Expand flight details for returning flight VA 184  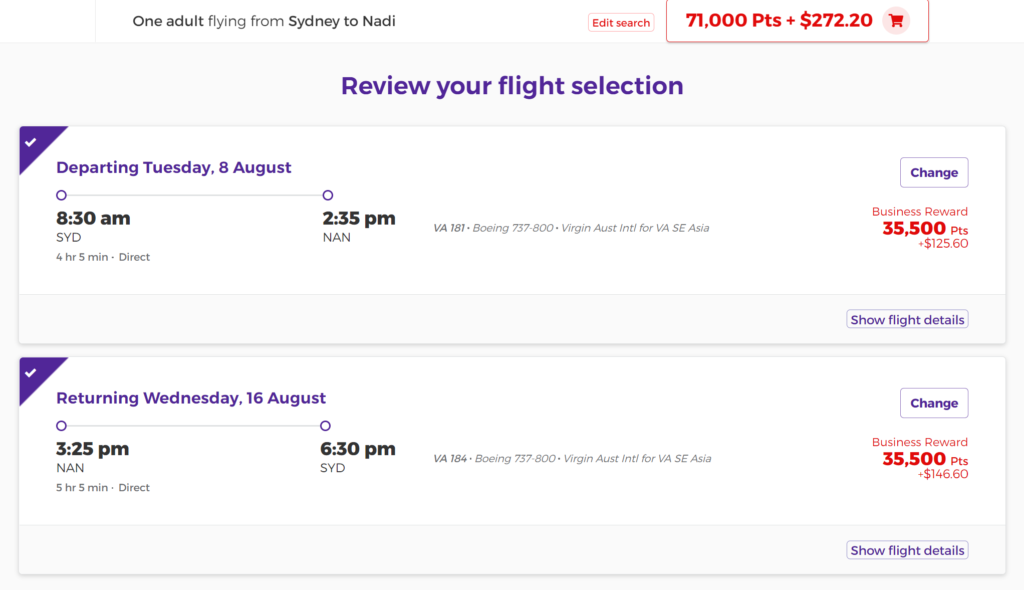click(x=907, y=550)
